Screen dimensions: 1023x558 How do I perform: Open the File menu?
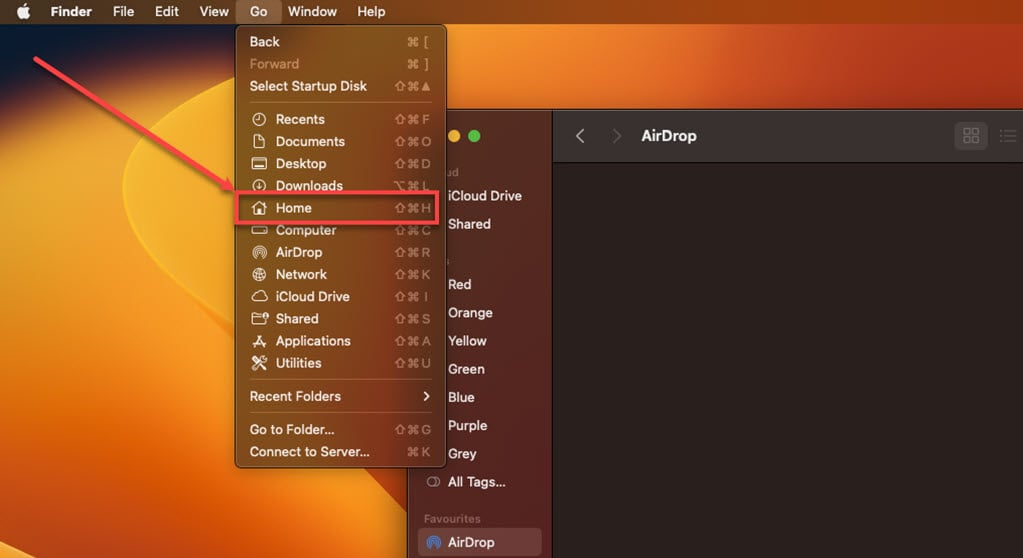pyautogui.click(x=123, y=12)
